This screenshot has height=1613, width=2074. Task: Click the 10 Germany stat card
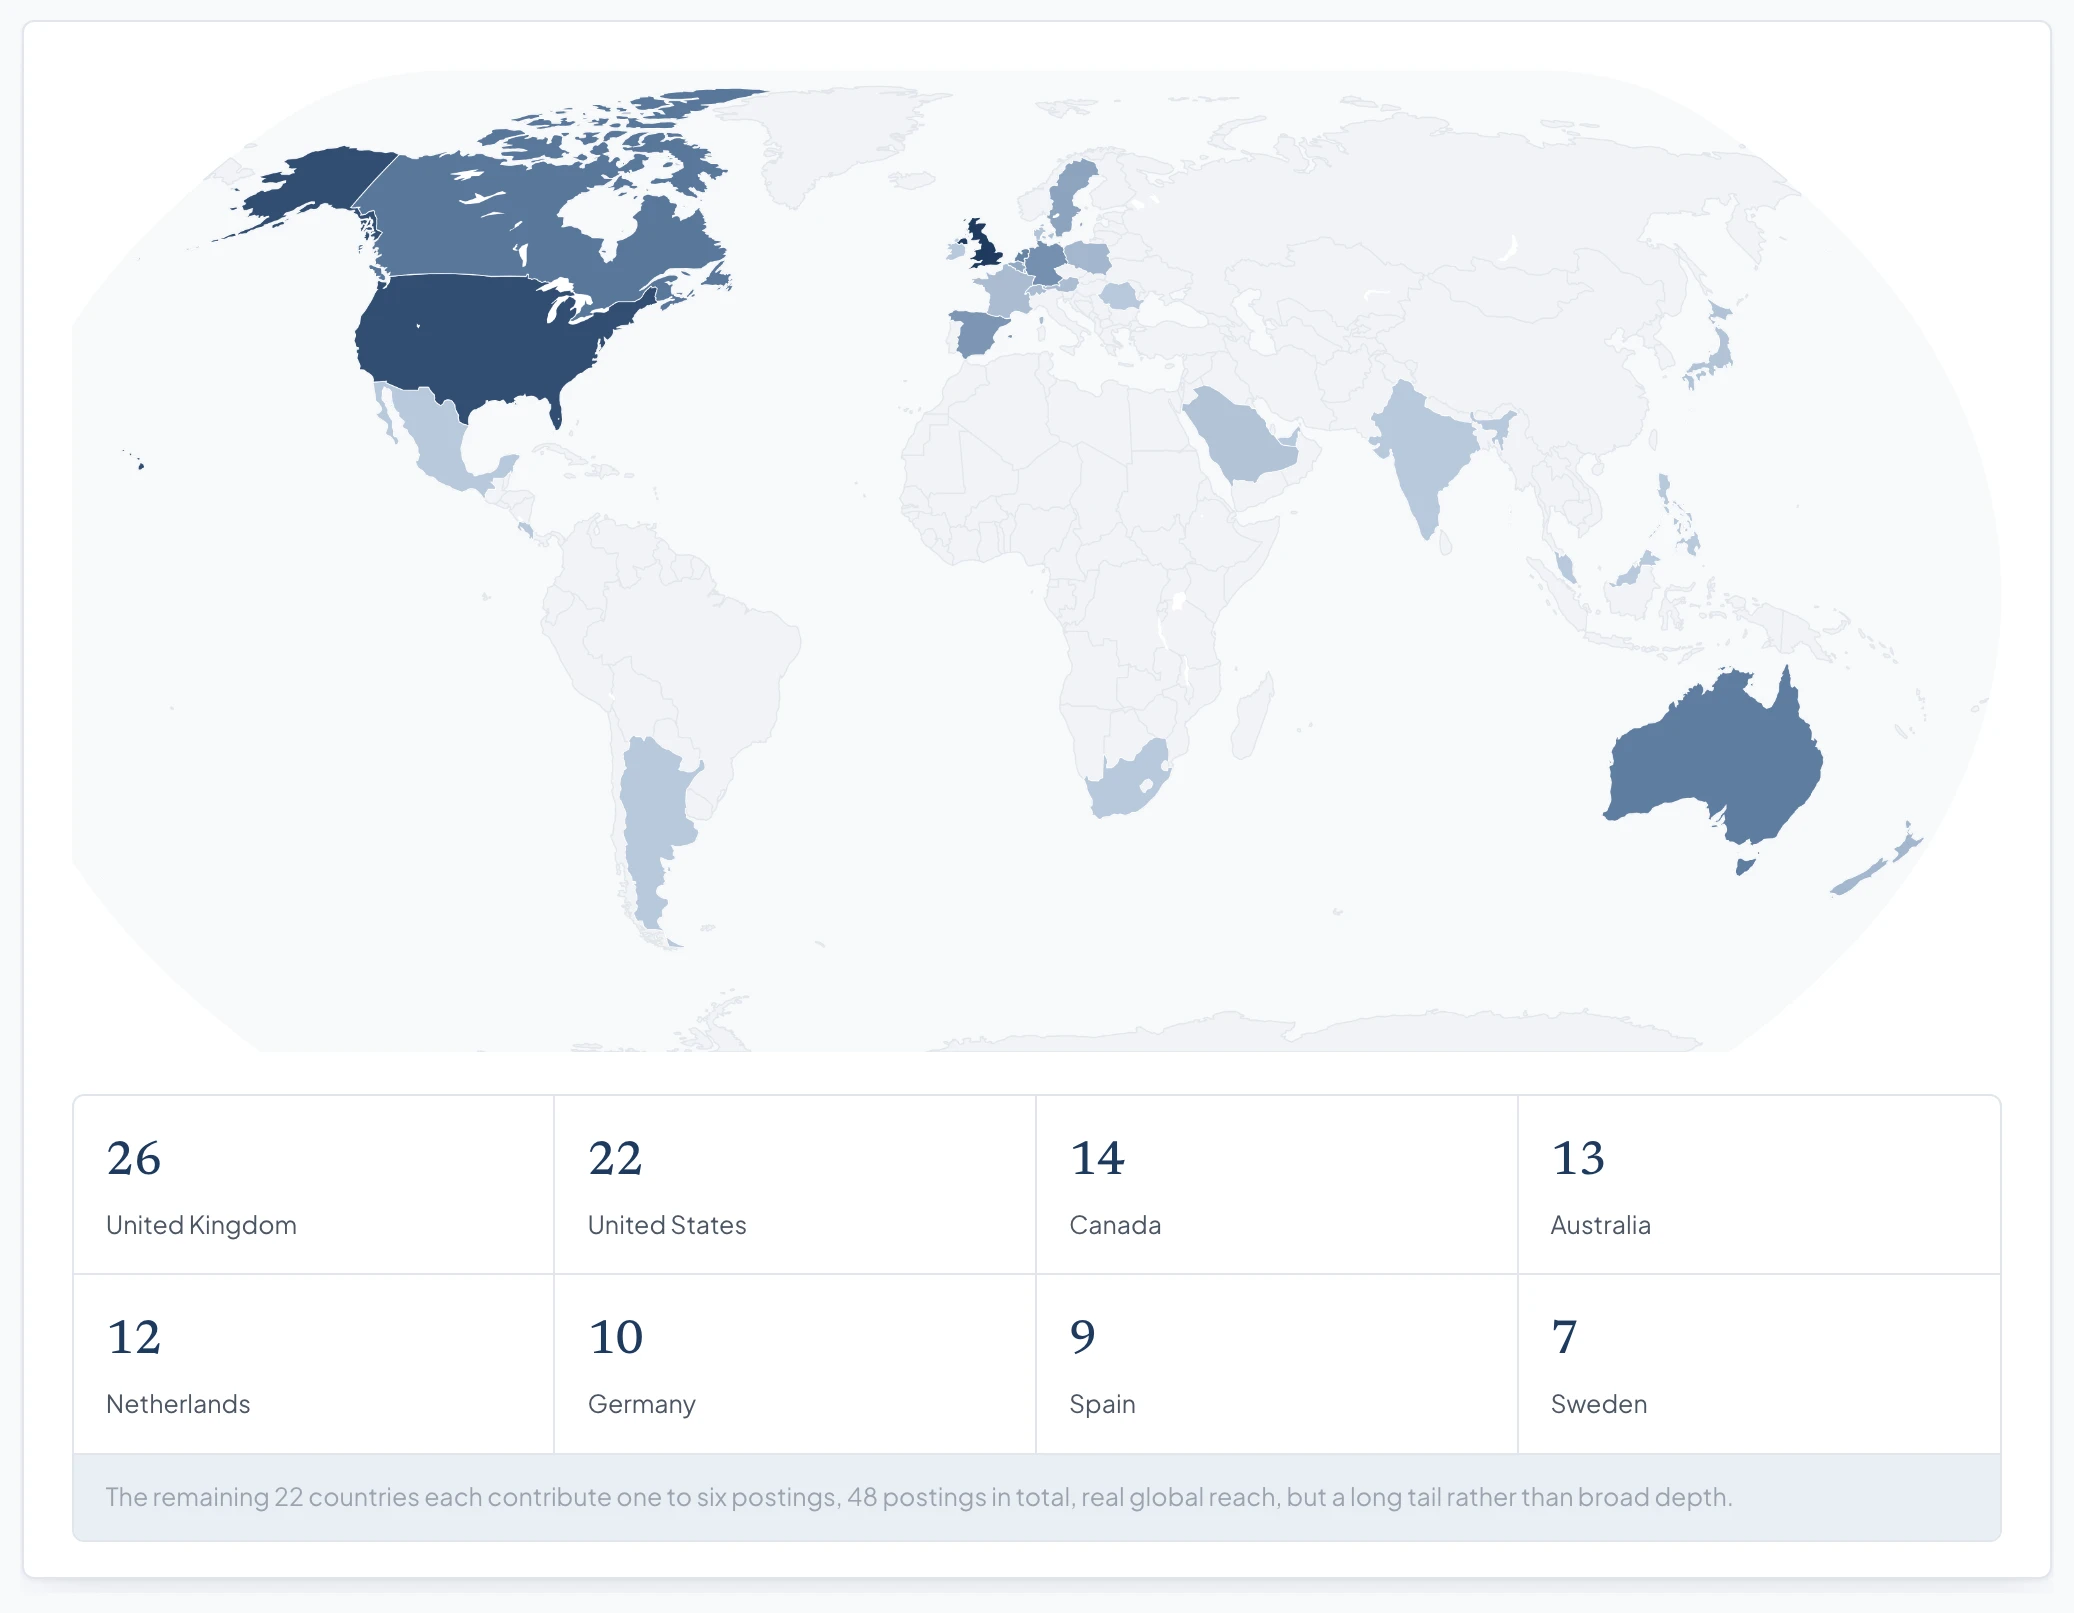point(795,1363)
